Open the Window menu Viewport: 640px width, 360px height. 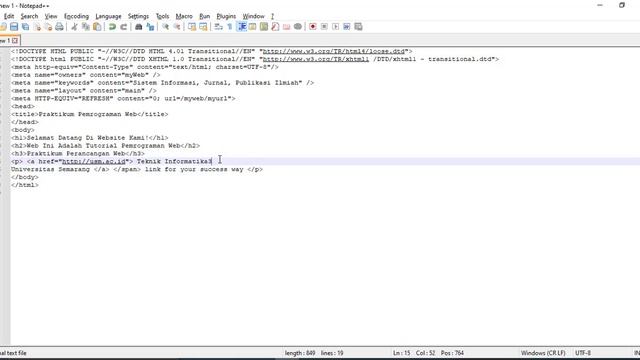pos(253,16)
